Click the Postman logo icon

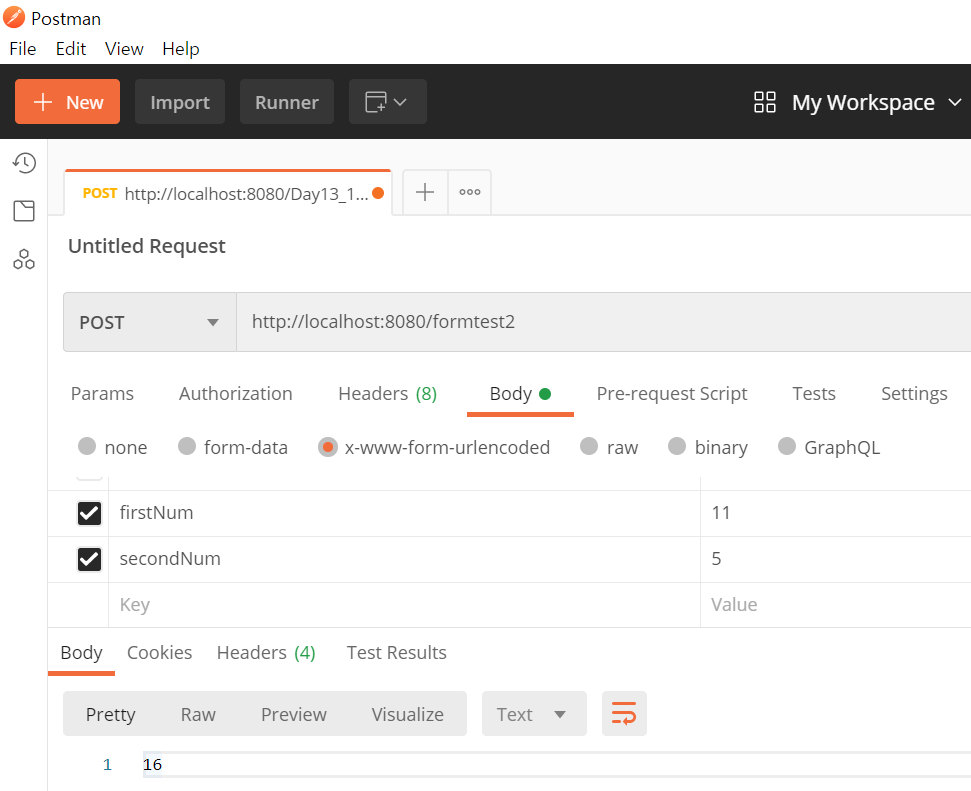click(14, 17)
